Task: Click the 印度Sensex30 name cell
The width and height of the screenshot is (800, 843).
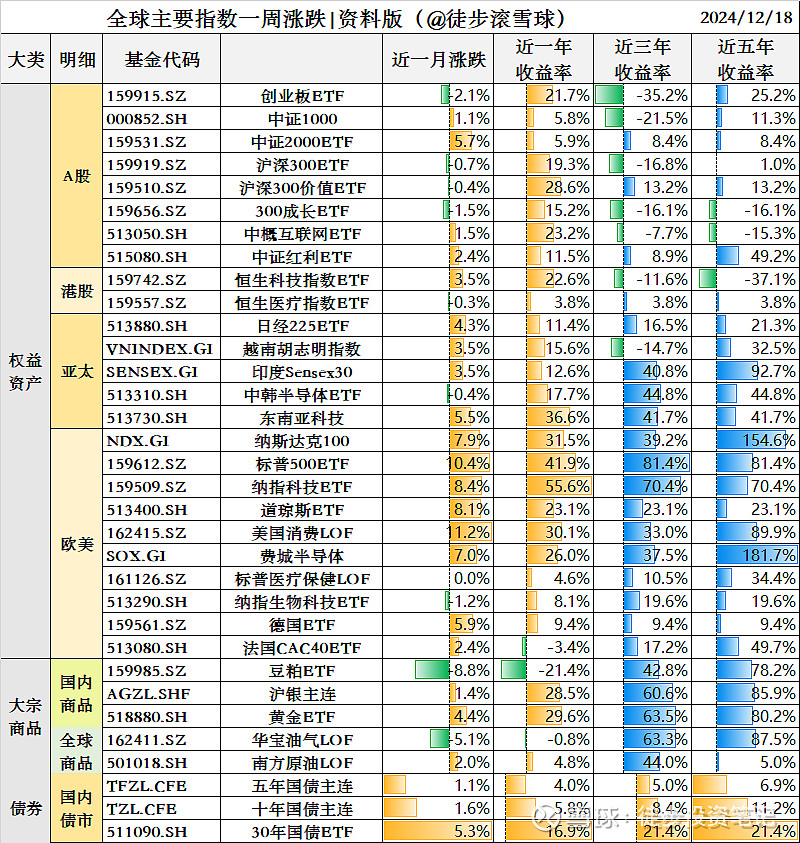Action: [x=302, y=372]
